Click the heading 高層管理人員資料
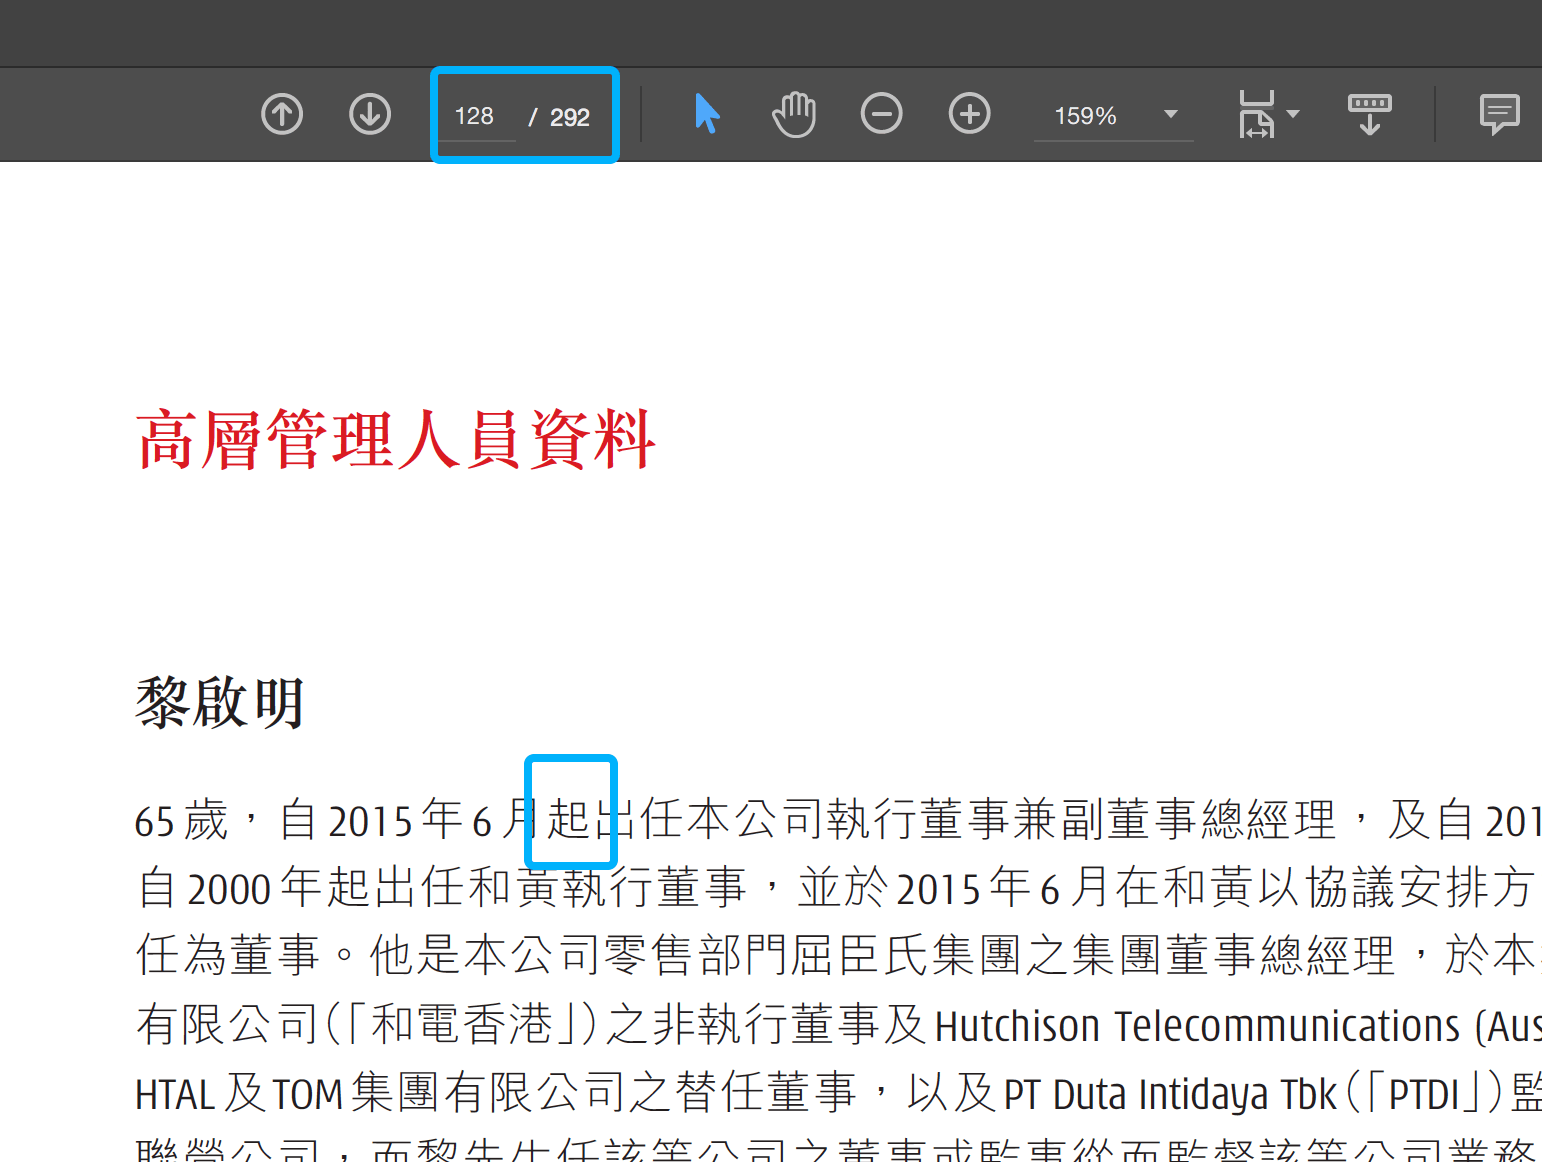Viewport: 1542px width, 1162px height. (x=396, y=439)
